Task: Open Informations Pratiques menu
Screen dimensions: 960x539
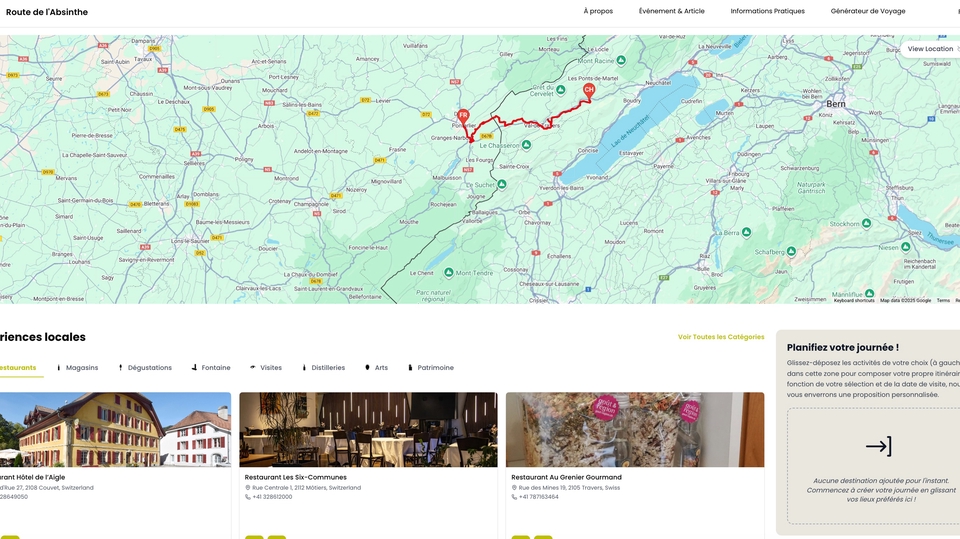Action: 767,11
